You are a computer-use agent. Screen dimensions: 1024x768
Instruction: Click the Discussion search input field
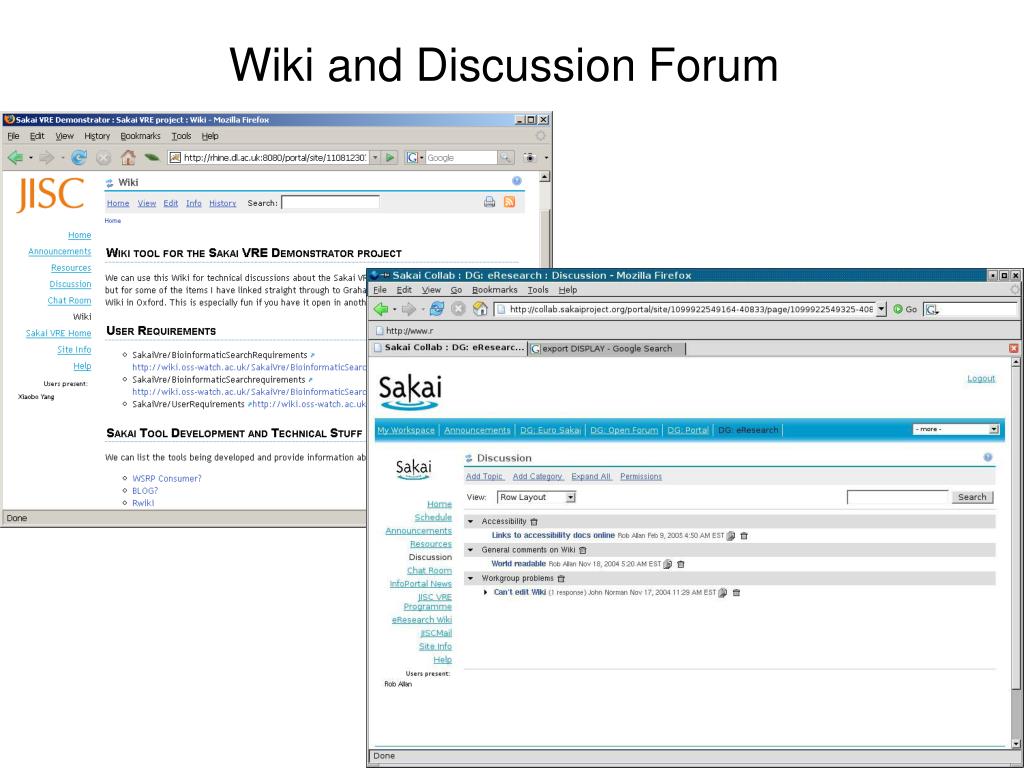[x=897, y=497]
